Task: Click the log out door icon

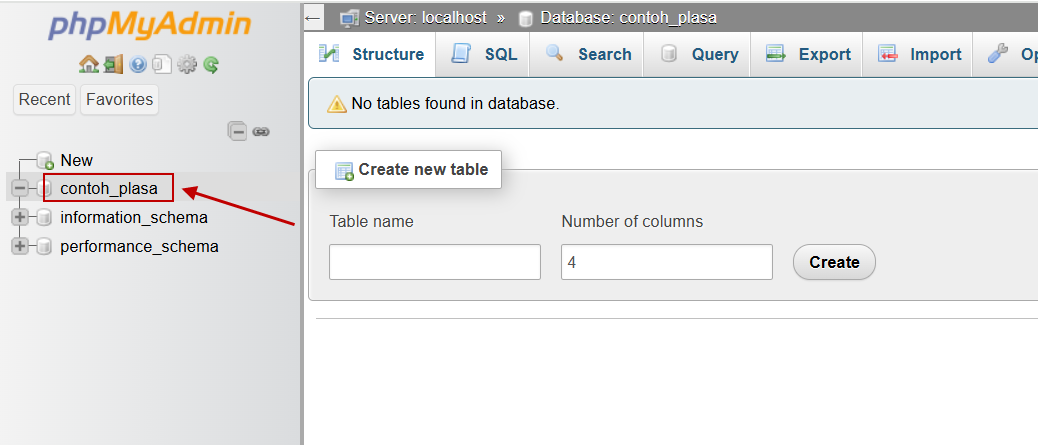Action: click(113, 64)
